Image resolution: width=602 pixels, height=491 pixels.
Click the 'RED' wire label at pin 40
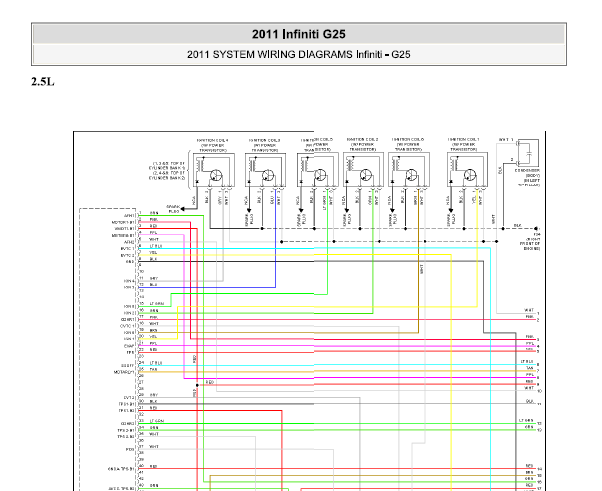tap(153, 466)
